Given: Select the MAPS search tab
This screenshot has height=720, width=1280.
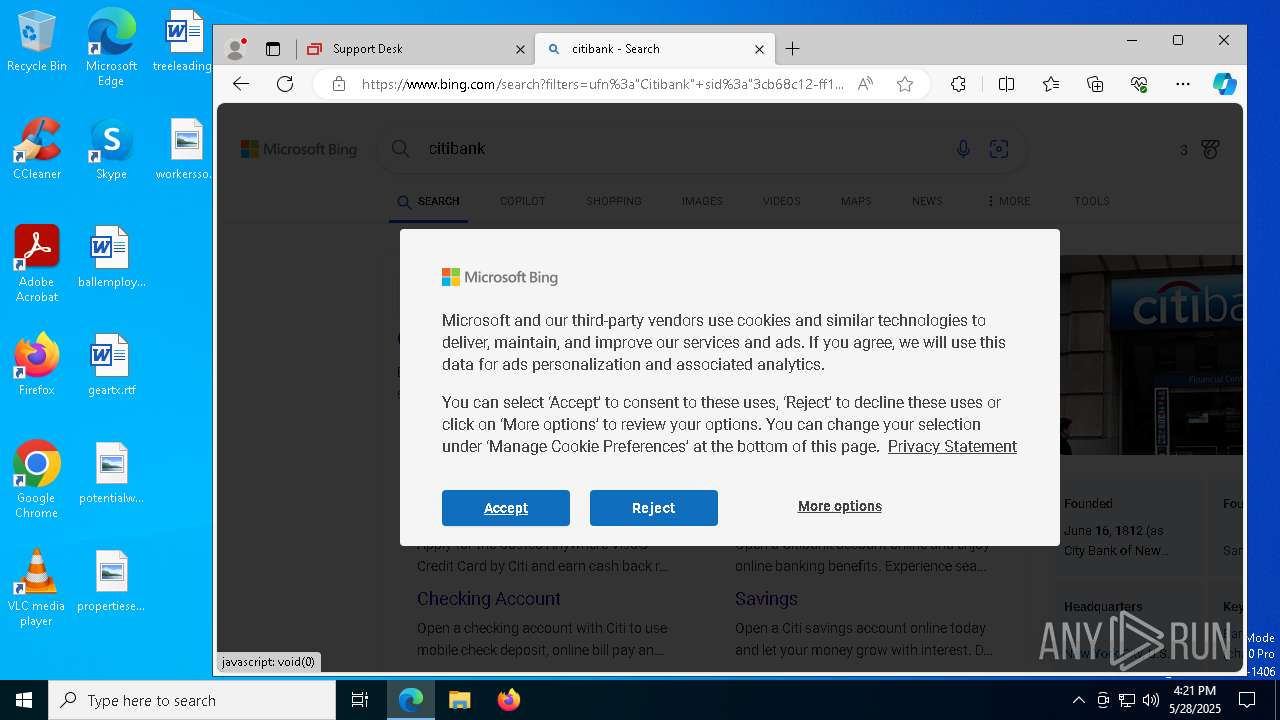Looking at the screenshot, I should point(856,201).
